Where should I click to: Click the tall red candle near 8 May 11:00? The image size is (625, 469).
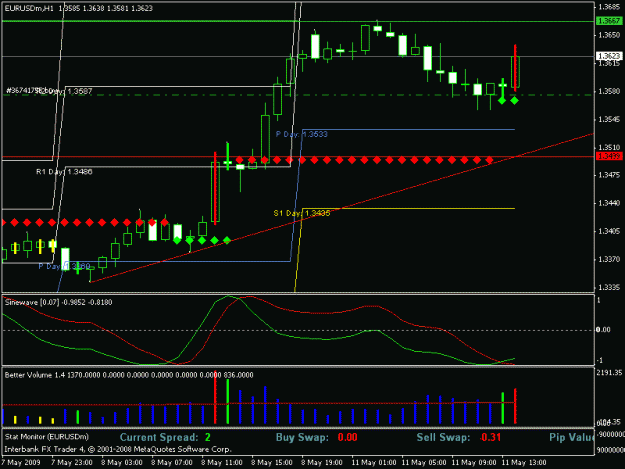(x=215, y=187)
